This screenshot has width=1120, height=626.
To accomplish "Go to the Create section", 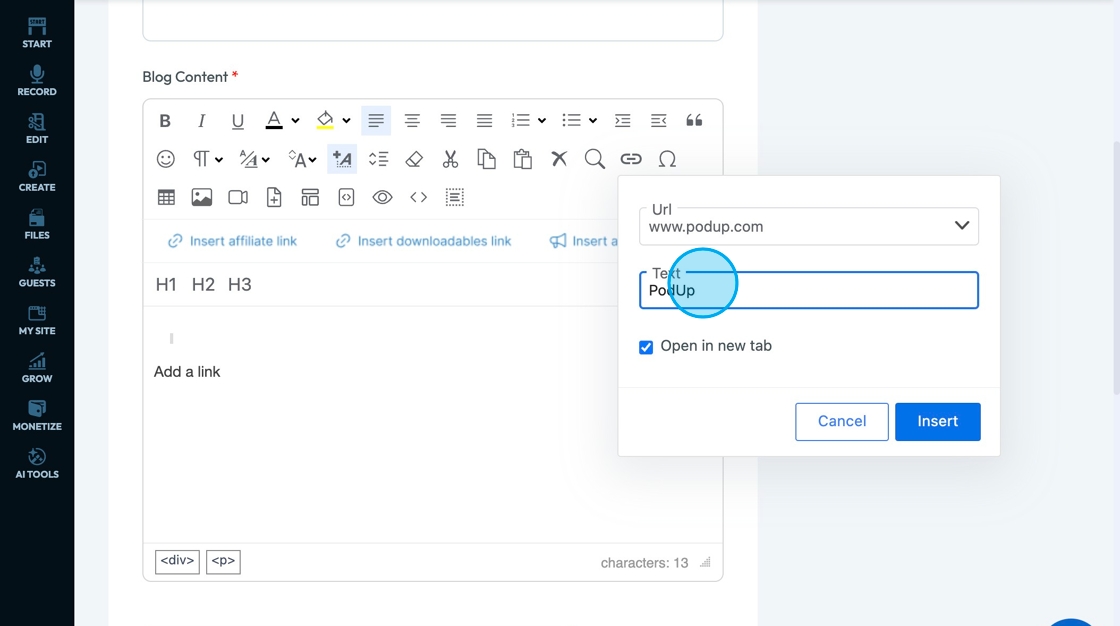I will [x=37, y=177].
